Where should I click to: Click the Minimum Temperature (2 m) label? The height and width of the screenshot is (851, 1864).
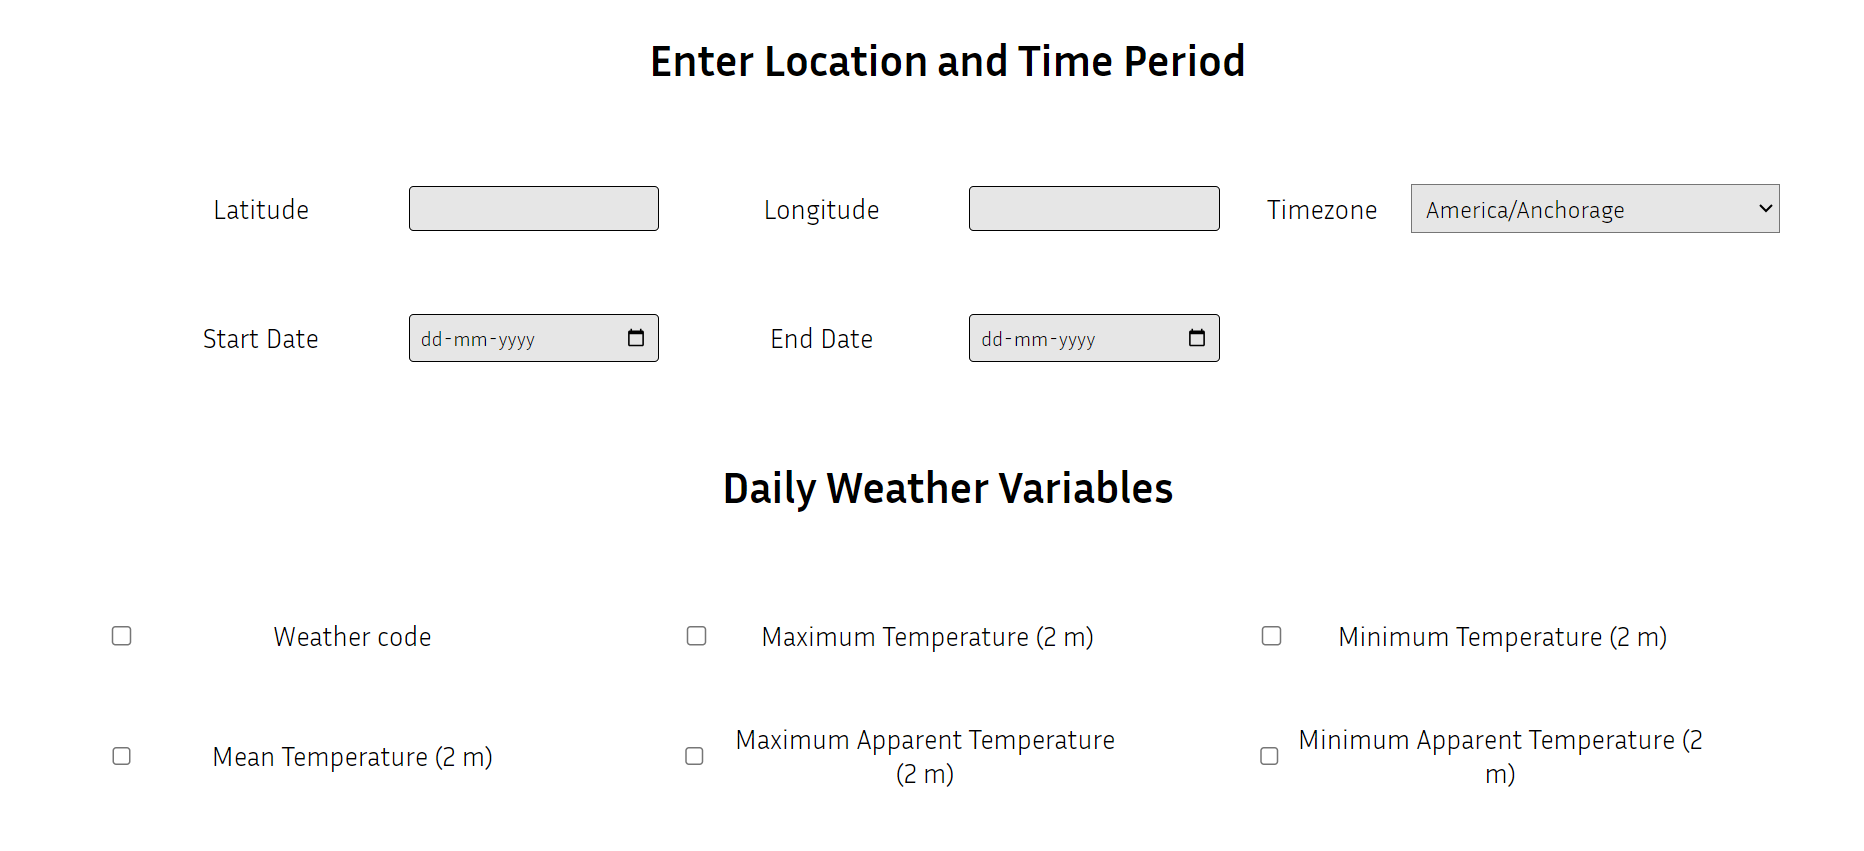pyautogui.click(x=1502, y=637)
